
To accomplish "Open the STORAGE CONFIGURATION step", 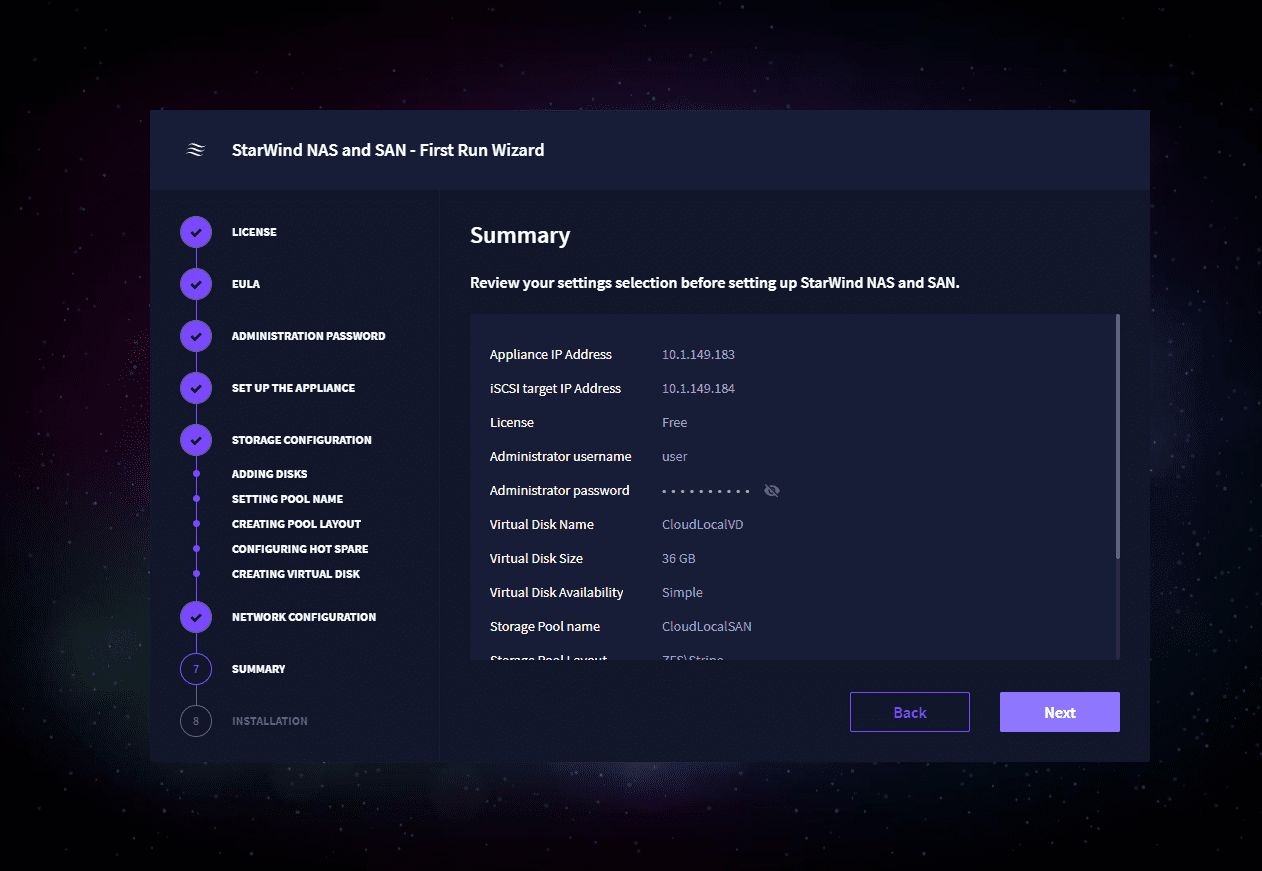I will [x=301, y=440].
